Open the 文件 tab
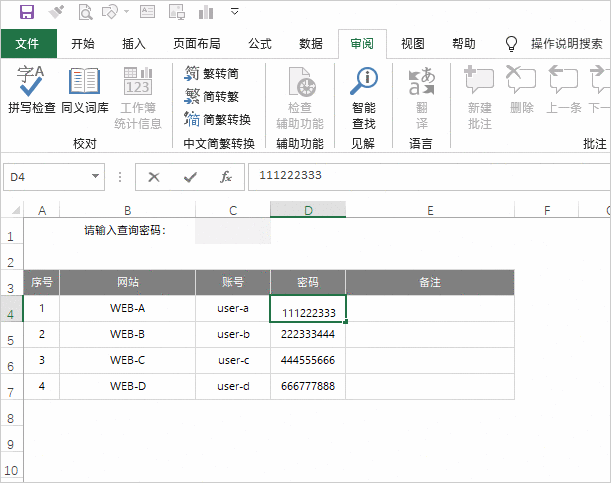Image resolution: width=612 pixels, height=484 pixels. coord(28,43)
